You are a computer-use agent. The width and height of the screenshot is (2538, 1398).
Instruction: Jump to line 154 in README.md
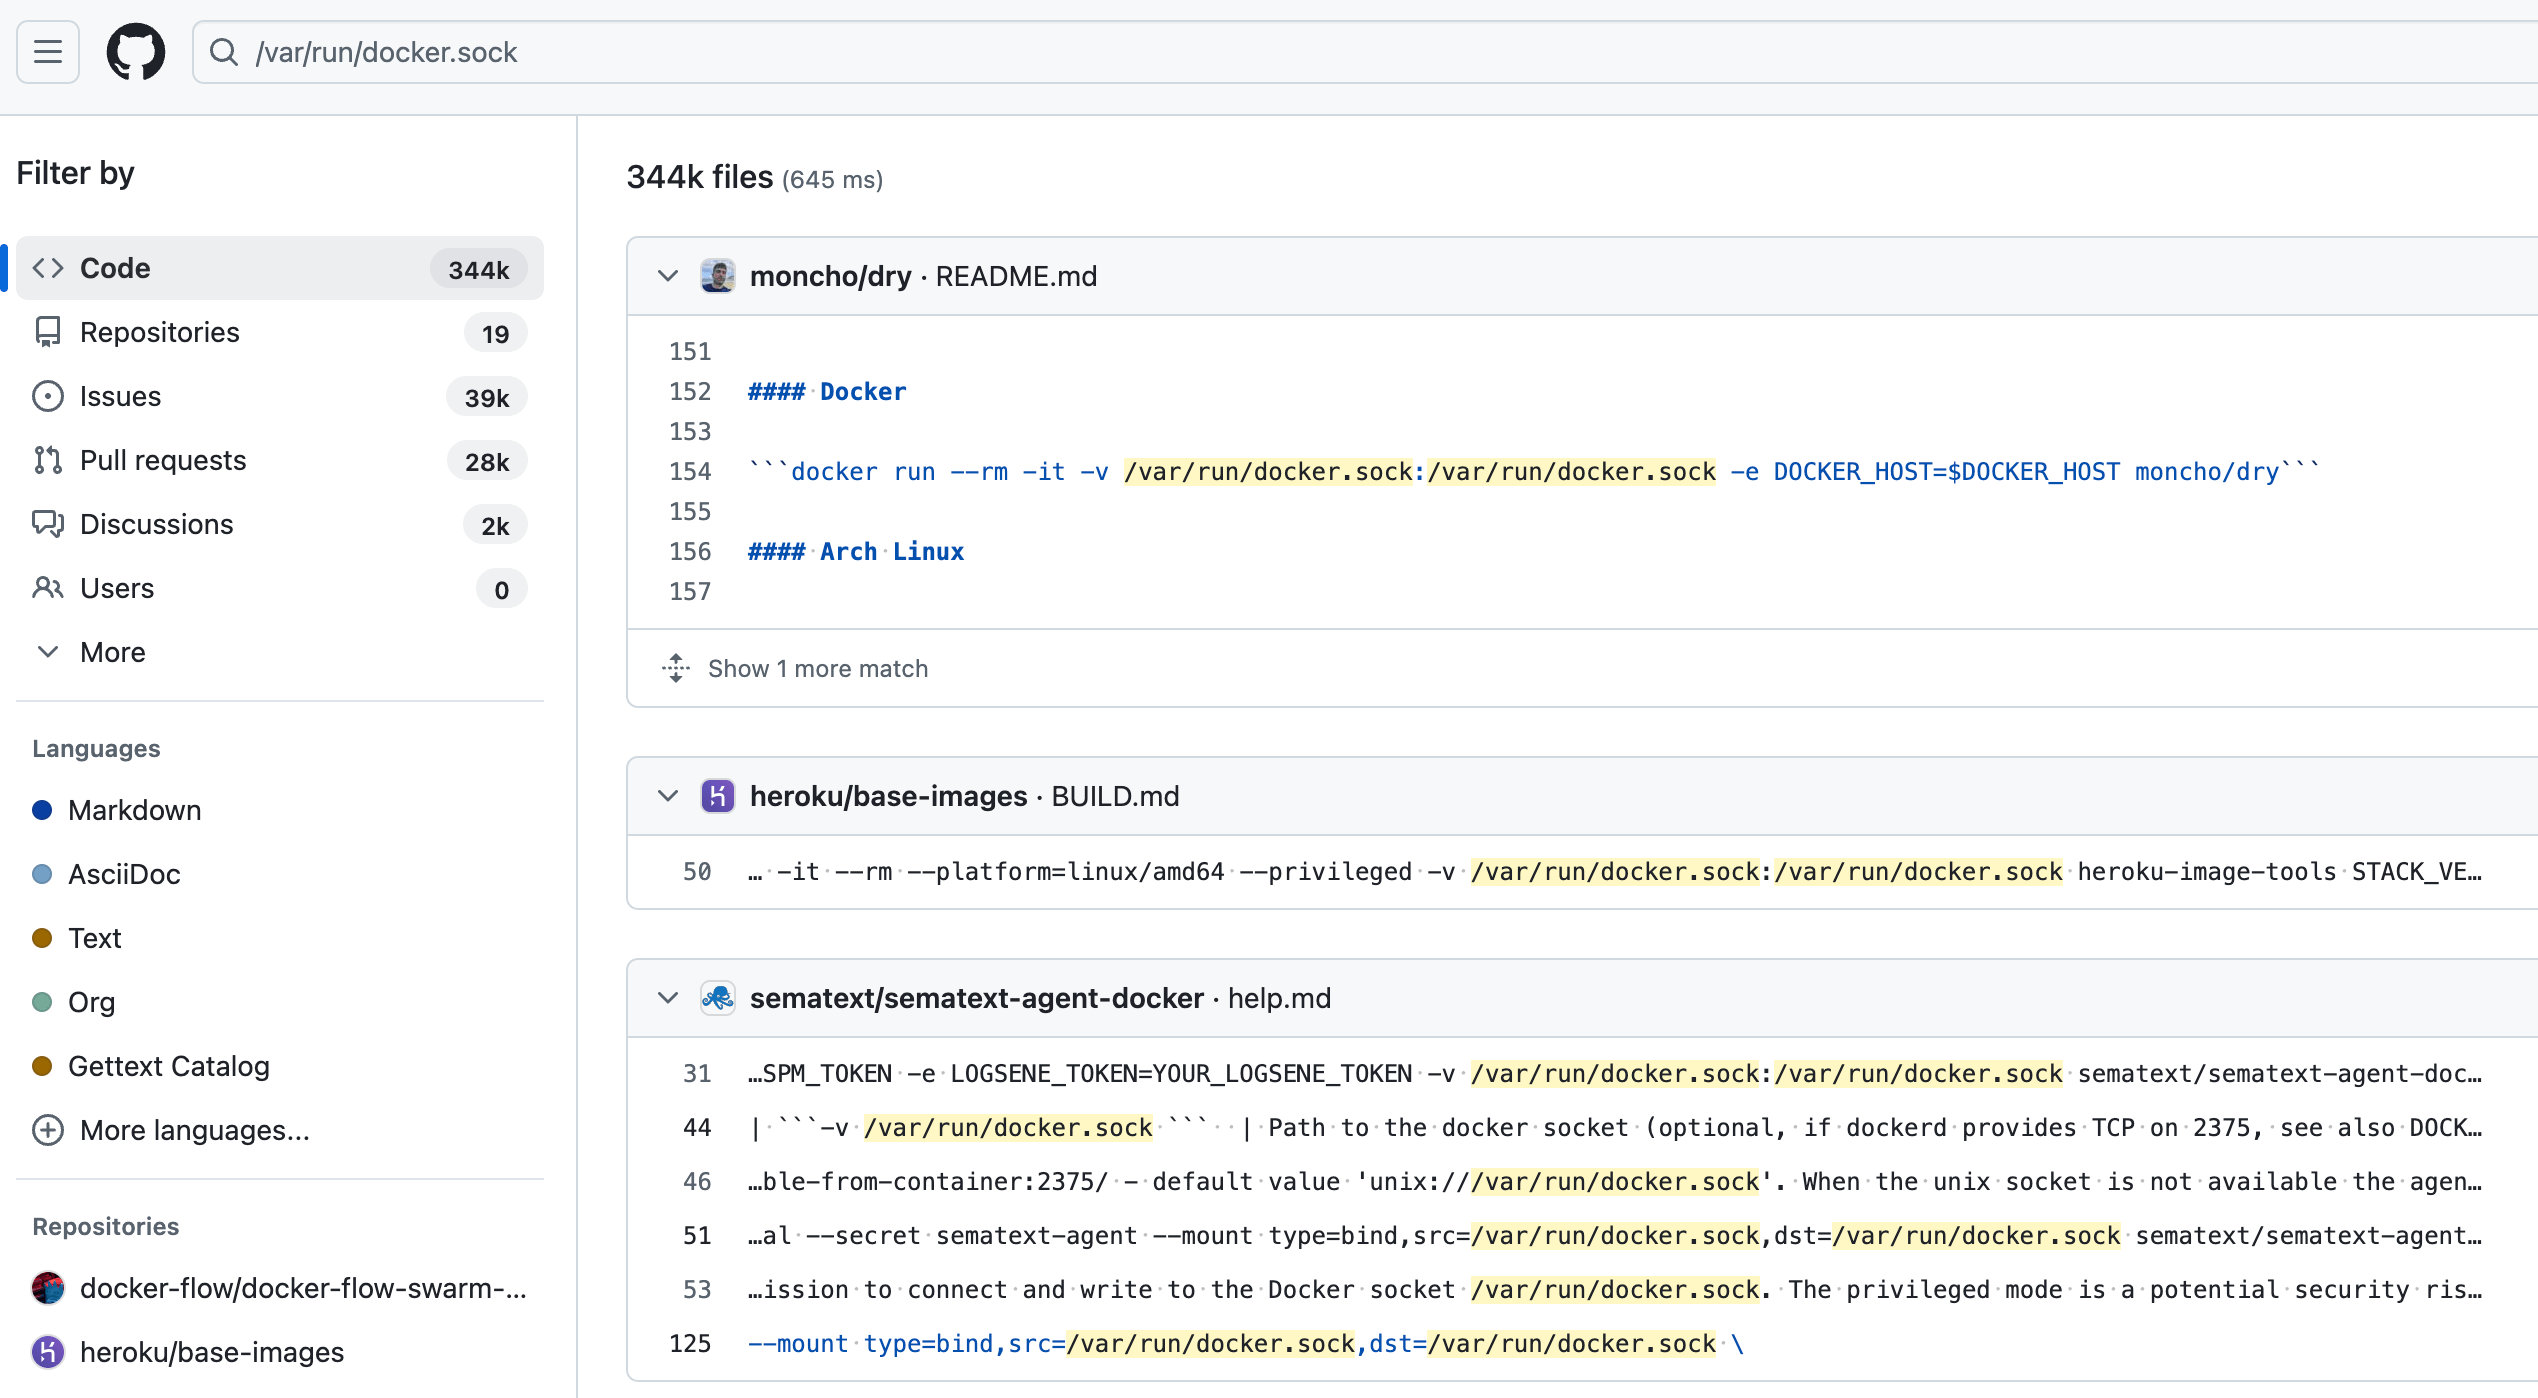[690, 472]
